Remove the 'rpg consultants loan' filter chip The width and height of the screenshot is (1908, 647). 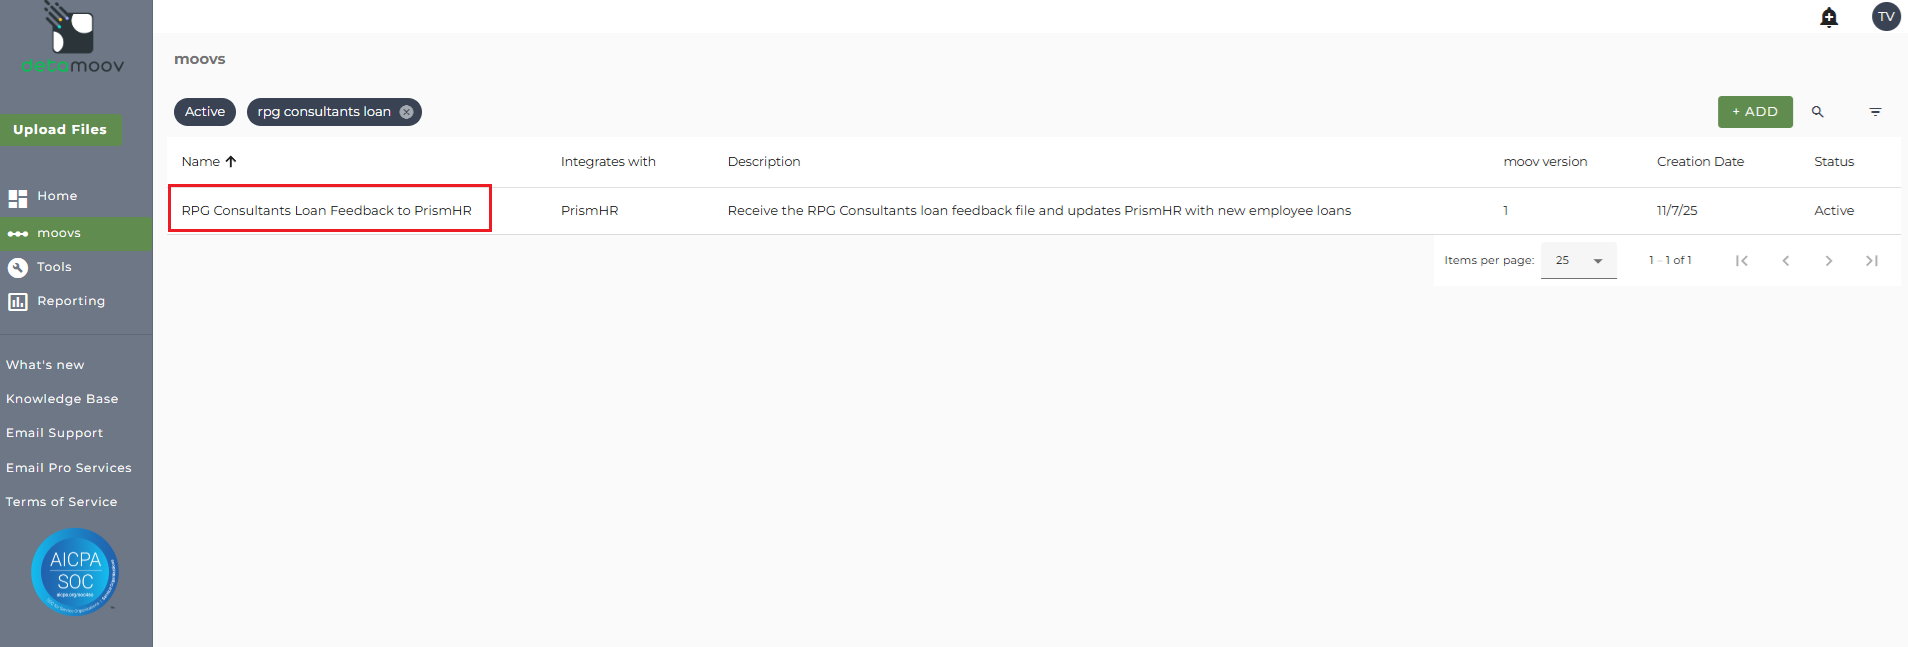coord(407,112)
